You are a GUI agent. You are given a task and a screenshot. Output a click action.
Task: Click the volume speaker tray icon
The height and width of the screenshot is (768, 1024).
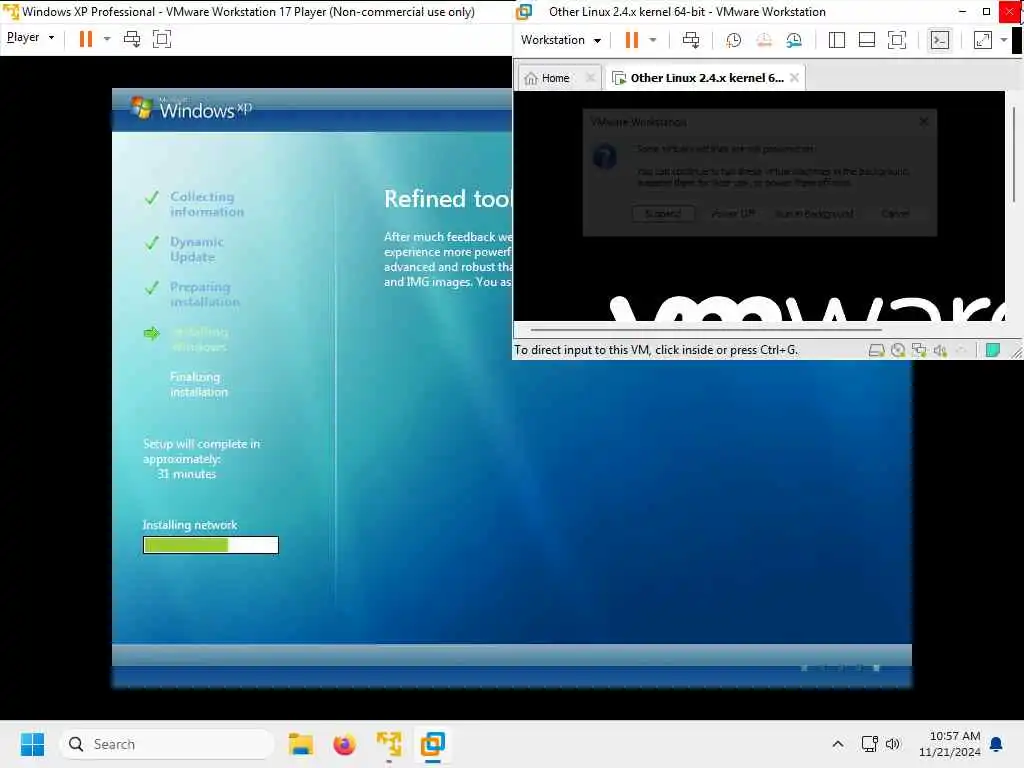(x=892, y=744)
